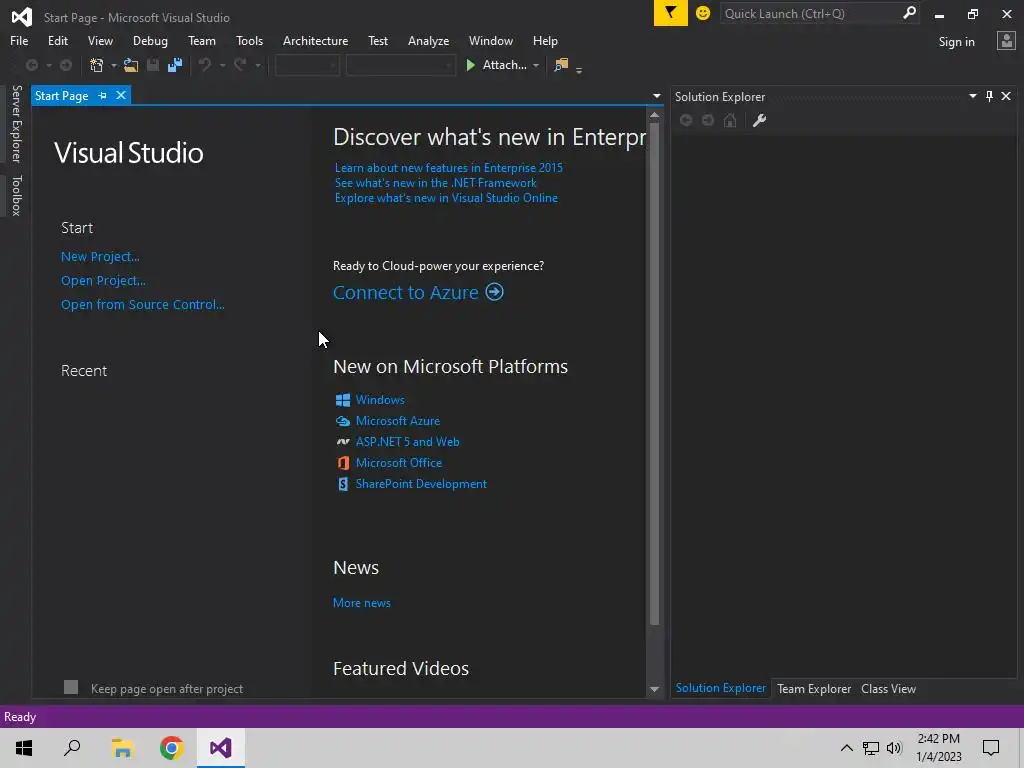Open the Solution Configurations combo box
Image resolution: width=1024 pixels, height=768 pixels.
pyautogui.click(x=307, y=65)
